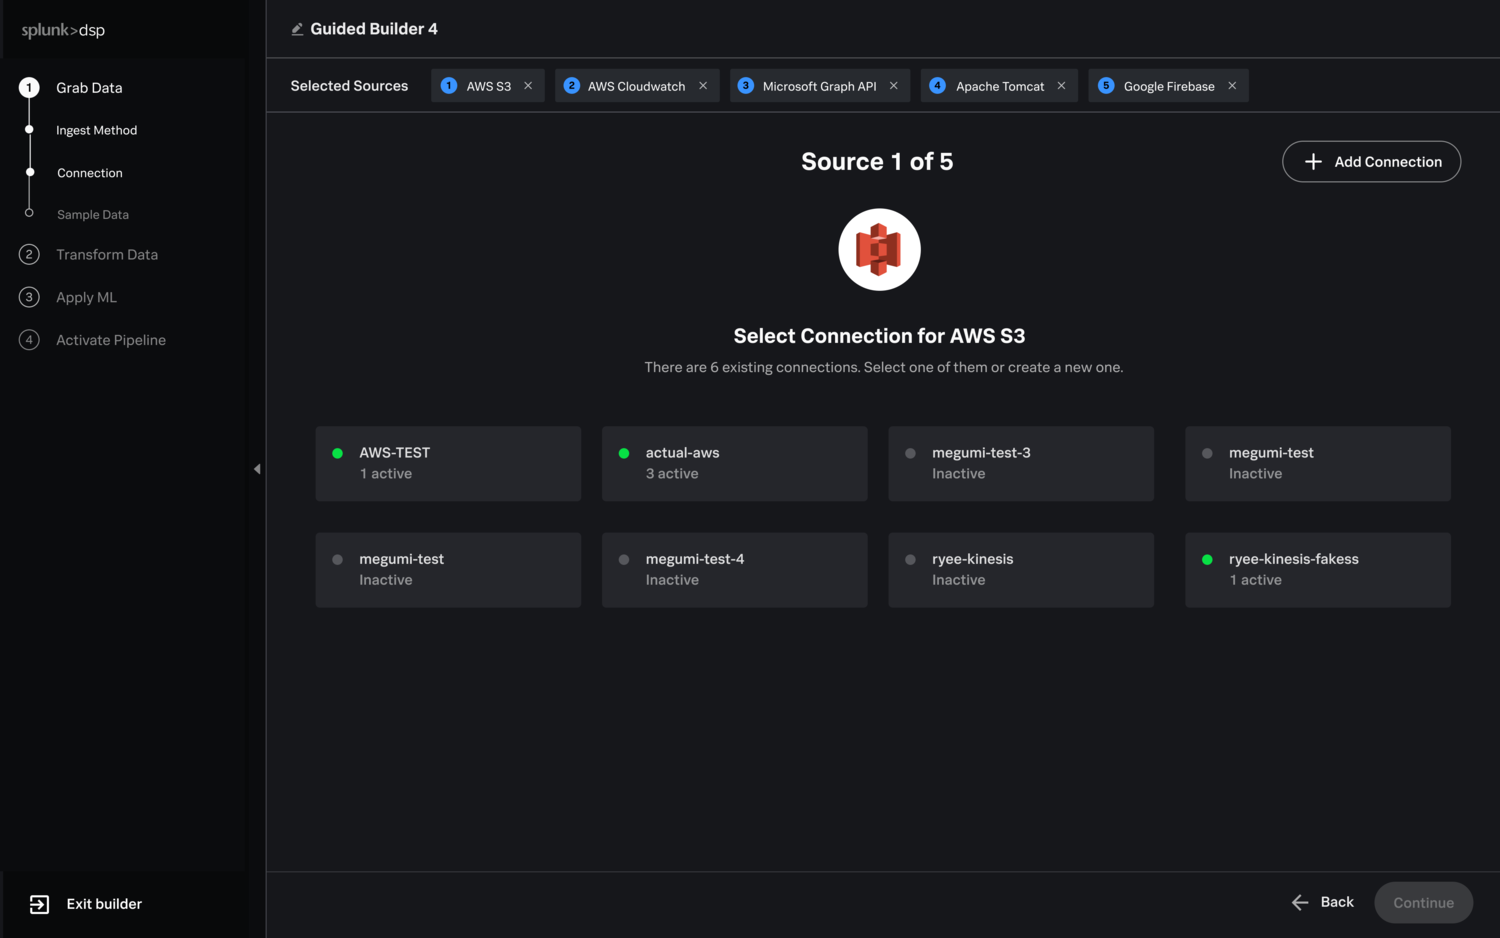1500x938 pixels.
Task: Choose megumi-test-4 connection card
Action: click(x=735, y=570)
